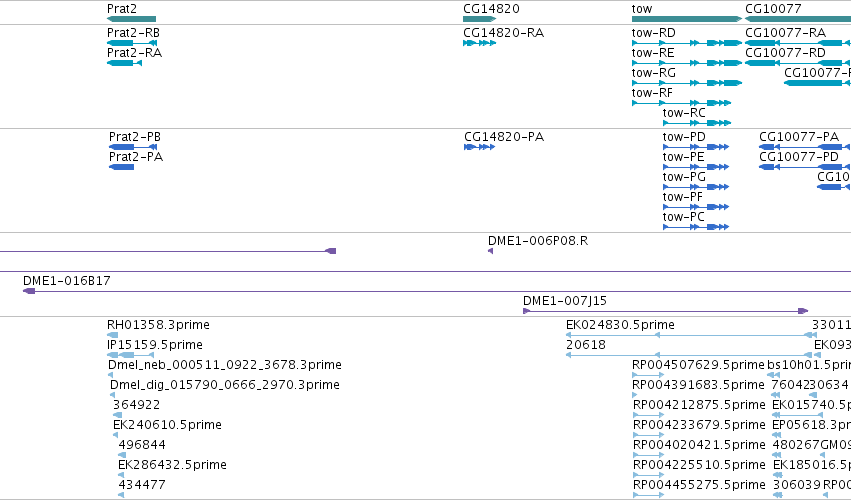The height and width of the screenshot is (500, 851).
Task: Select the Prat2 gene glyph
Action: tap(131, 19)
